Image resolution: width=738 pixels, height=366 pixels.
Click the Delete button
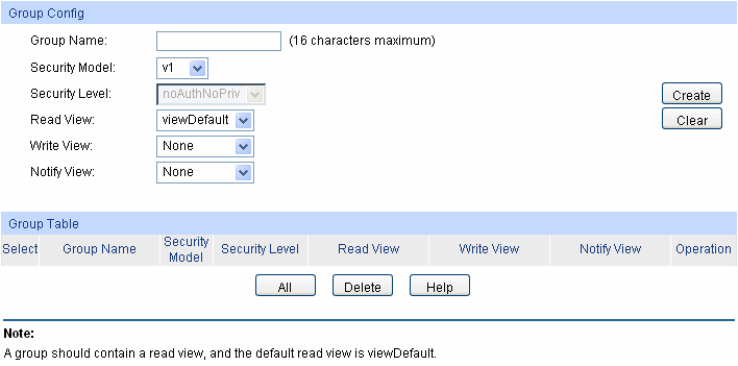pos(362,286)
